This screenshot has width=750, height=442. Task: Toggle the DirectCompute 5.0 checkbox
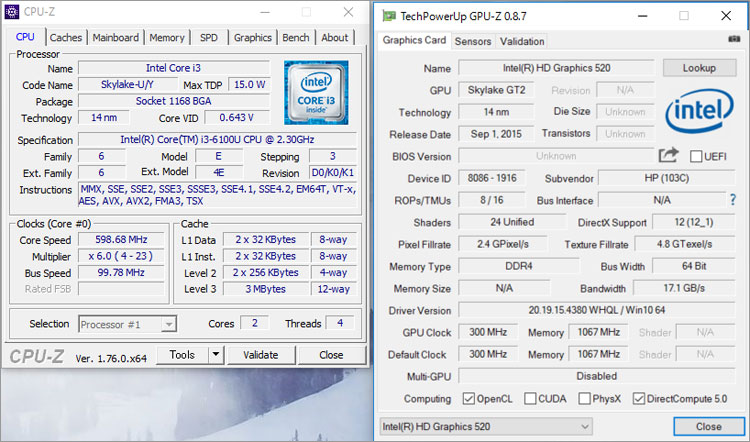pos(639,398)
